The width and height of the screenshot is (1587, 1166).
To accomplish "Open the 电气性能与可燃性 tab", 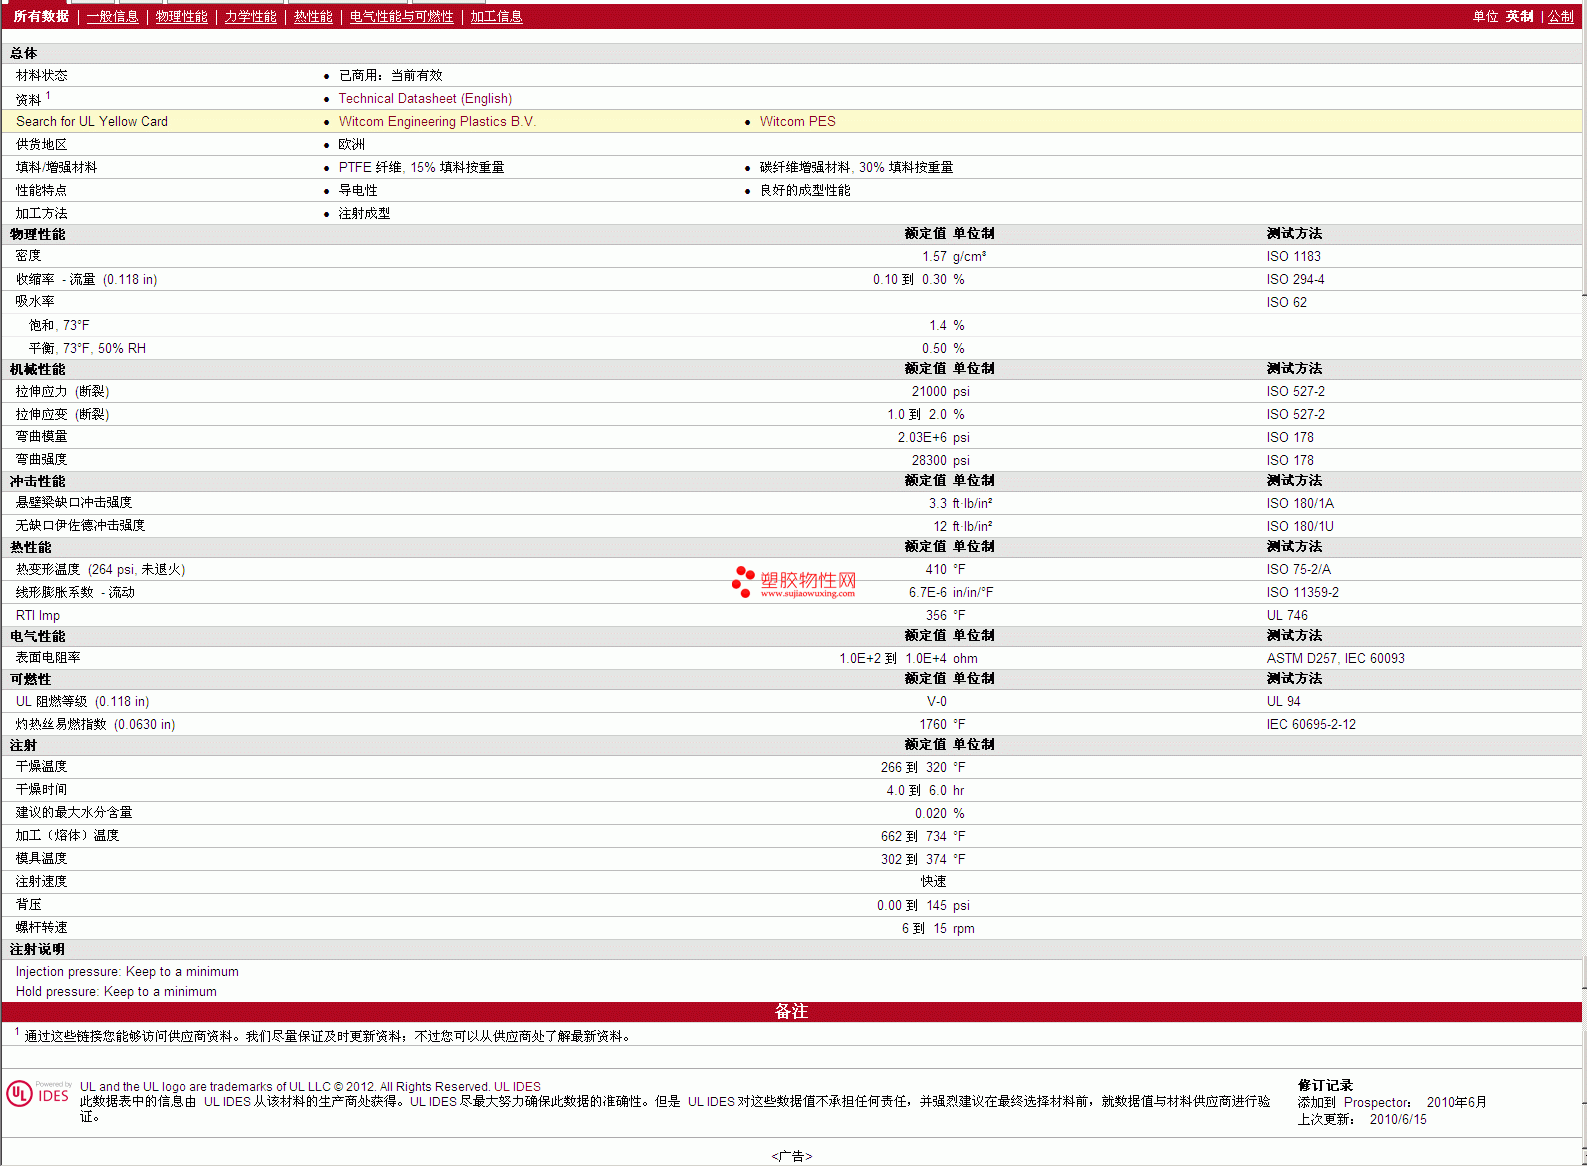I will pyautogui.click(x=401, y=16).
